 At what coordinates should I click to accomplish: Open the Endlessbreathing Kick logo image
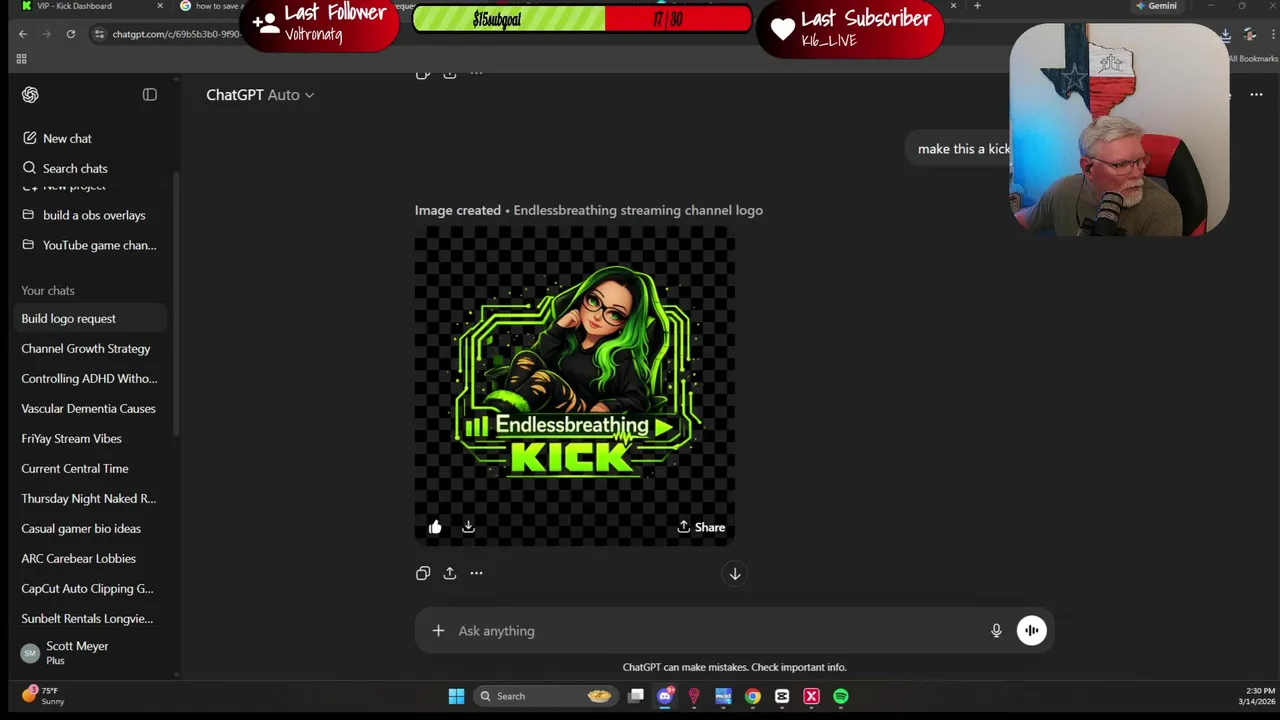pyautogui.click(x=575, y=385)
